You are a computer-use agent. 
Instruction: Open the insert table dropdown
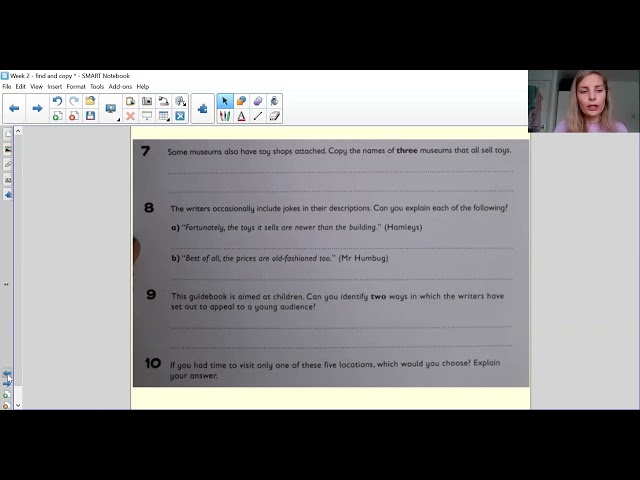tap(164, 116)
